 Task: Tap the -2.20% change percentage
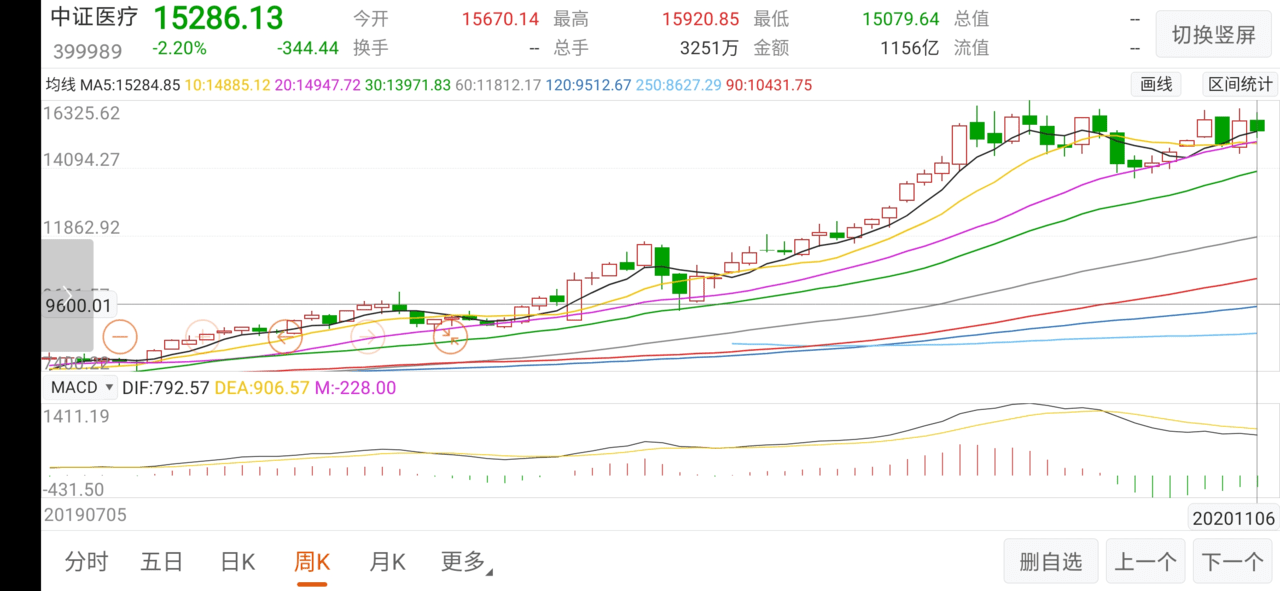pyautogui.click(x=180, y=48)
